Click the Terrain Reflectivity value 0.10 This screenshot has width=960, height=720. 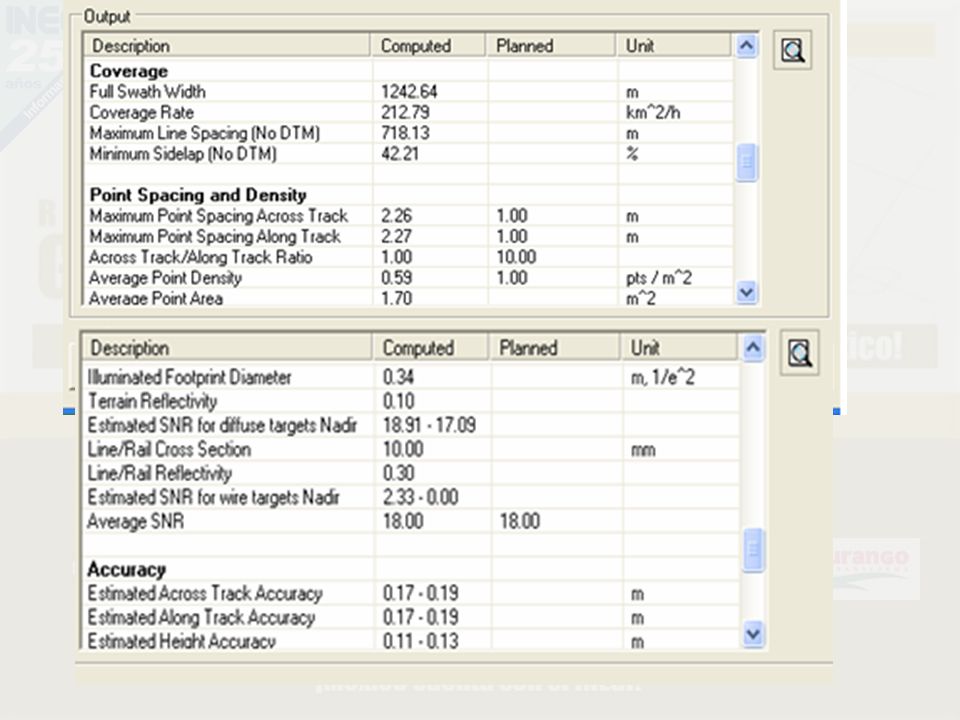399,401
